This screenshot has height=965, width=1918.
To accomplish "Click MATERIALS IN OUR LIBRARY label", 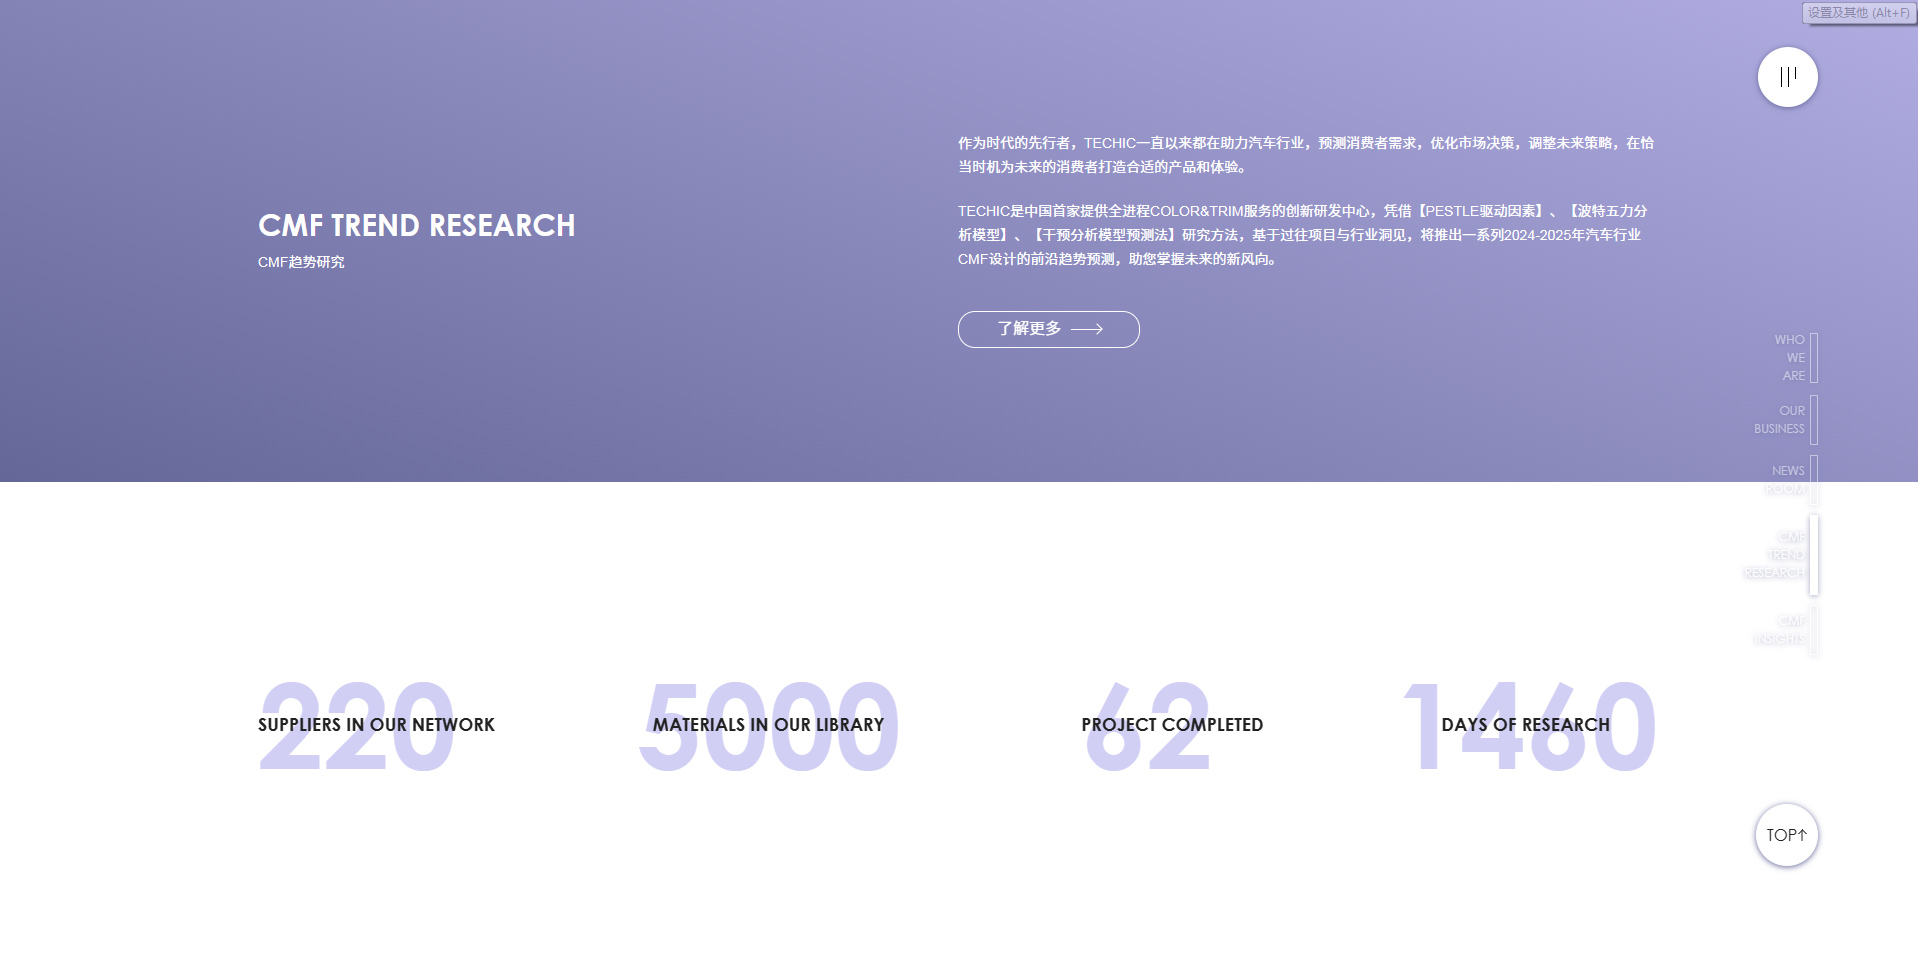I will pyautogui.click(x=768, y=725).
